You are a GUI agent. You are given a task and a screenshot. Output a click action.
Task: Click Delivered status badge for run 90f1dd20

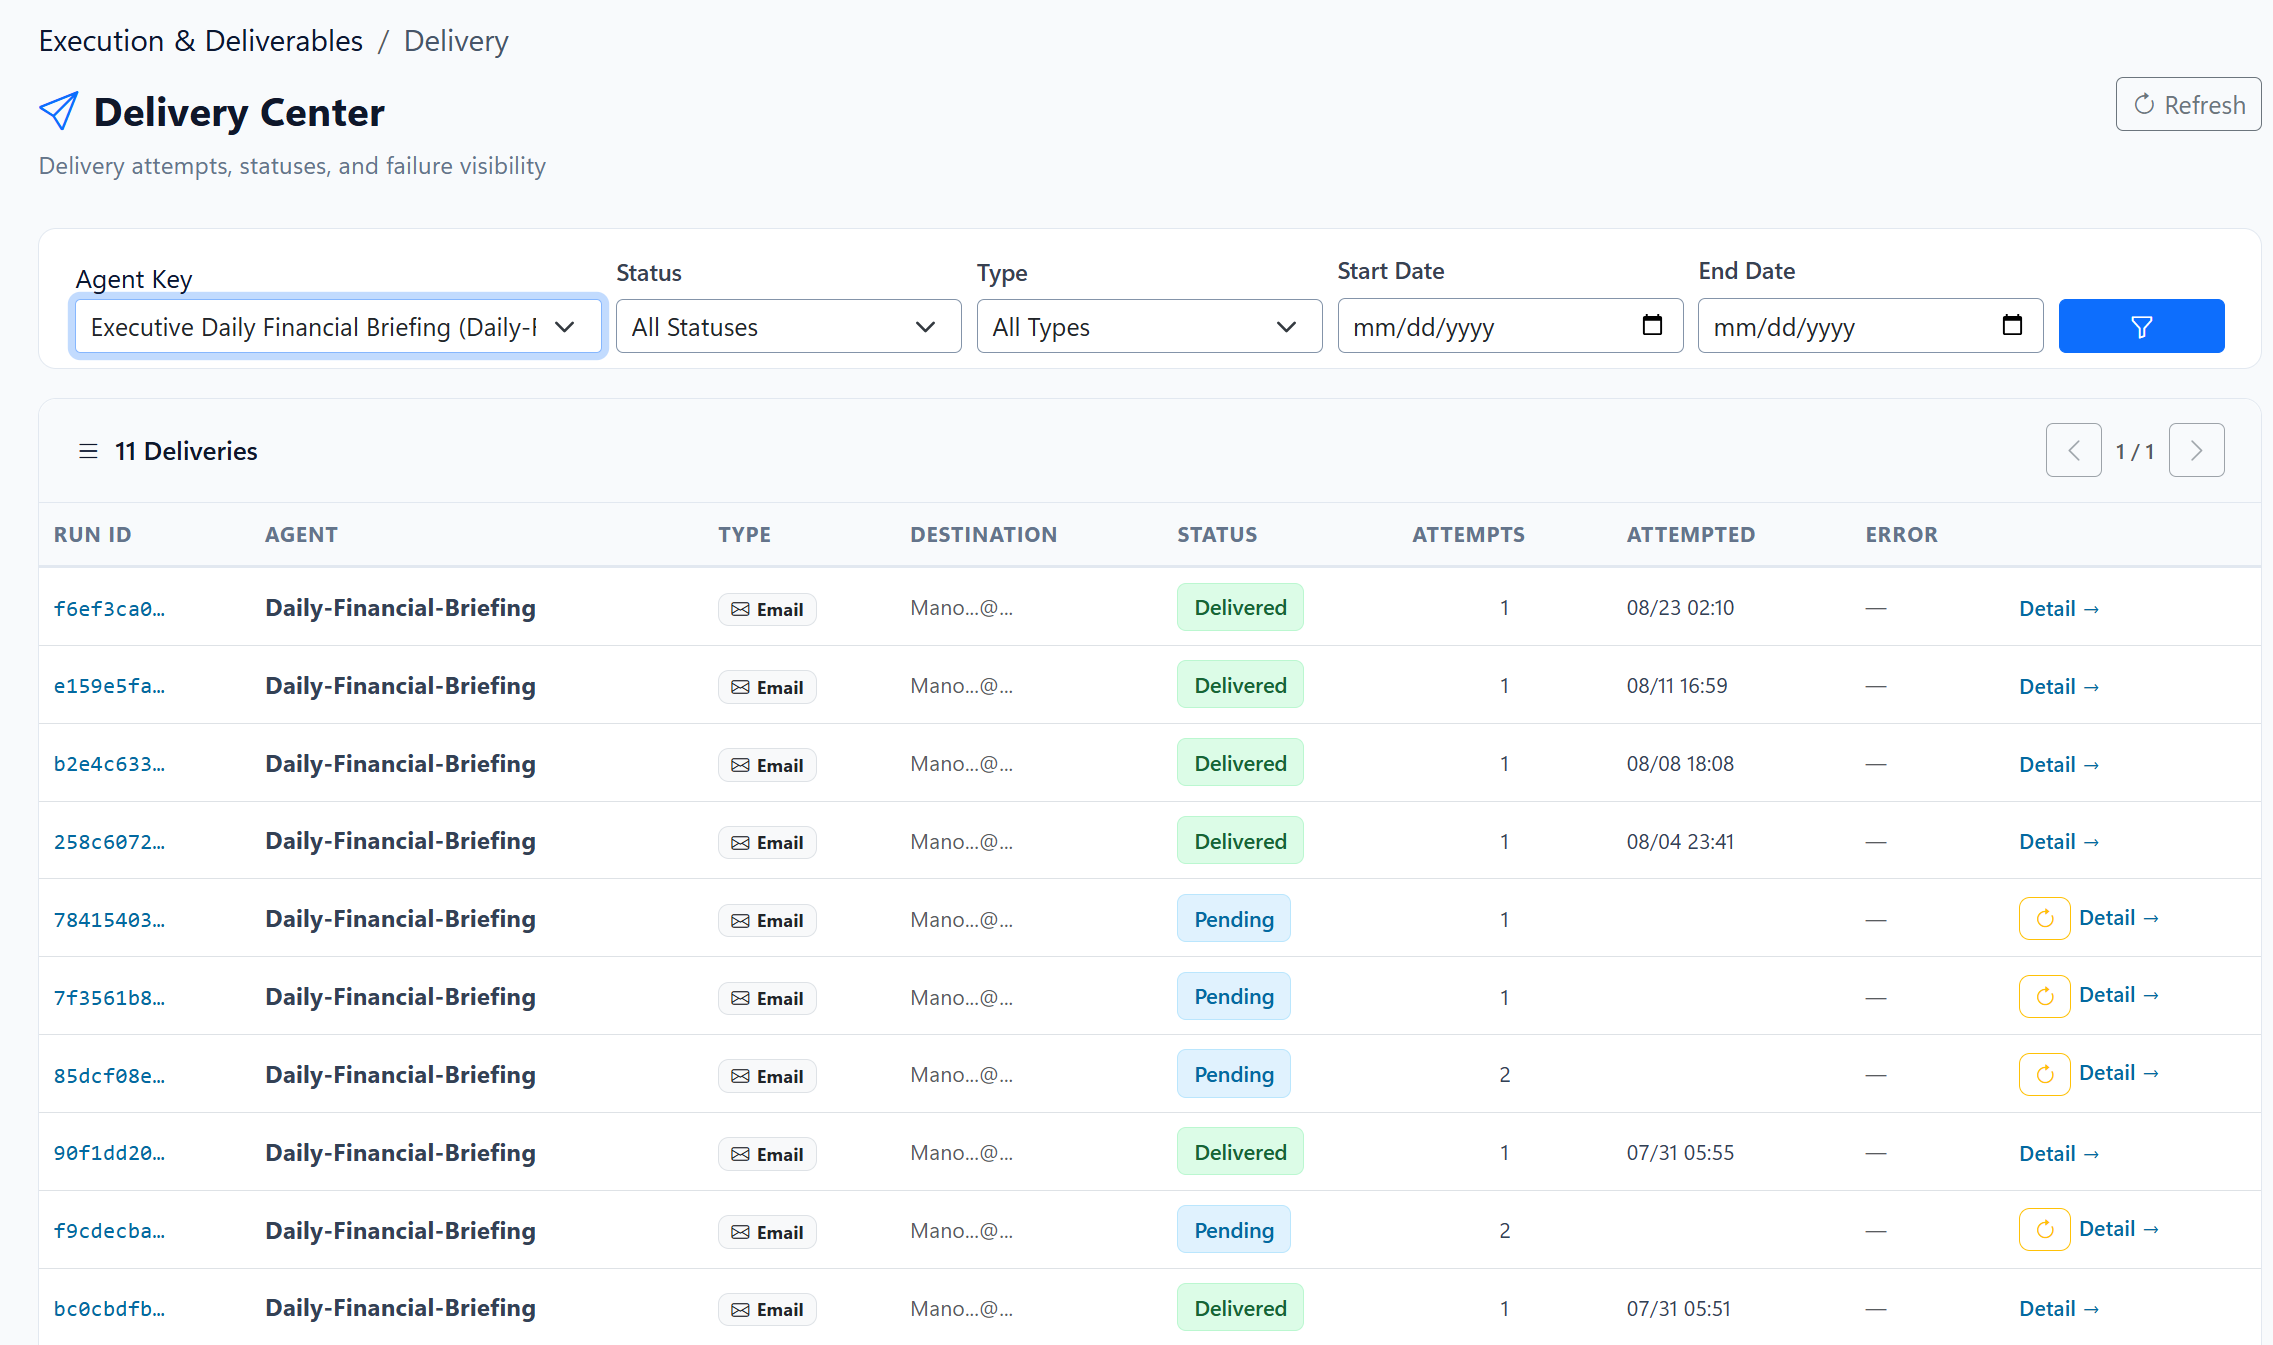pos(1240,1152)
